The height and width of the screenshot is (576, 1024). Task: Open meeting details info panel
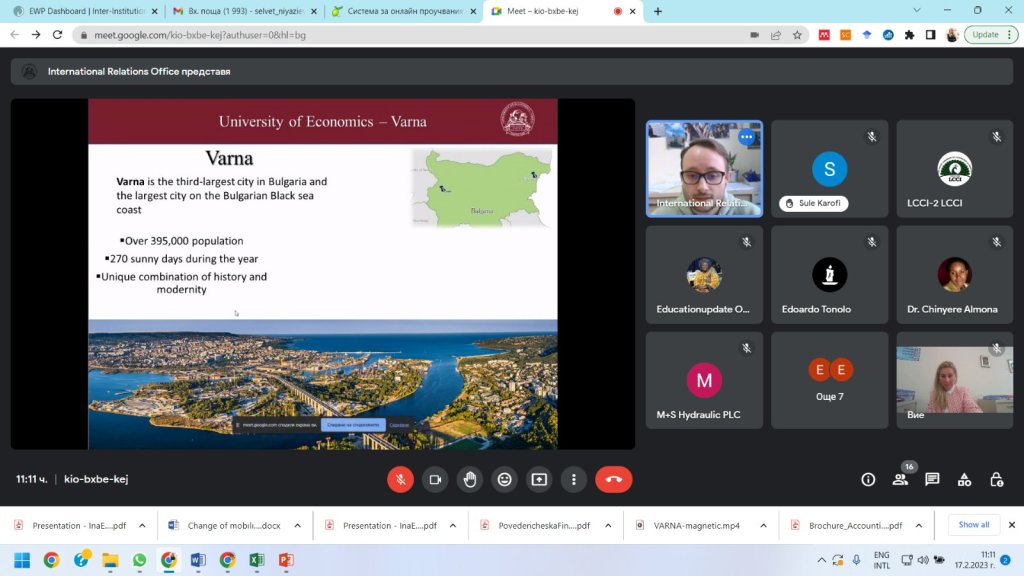868,479
